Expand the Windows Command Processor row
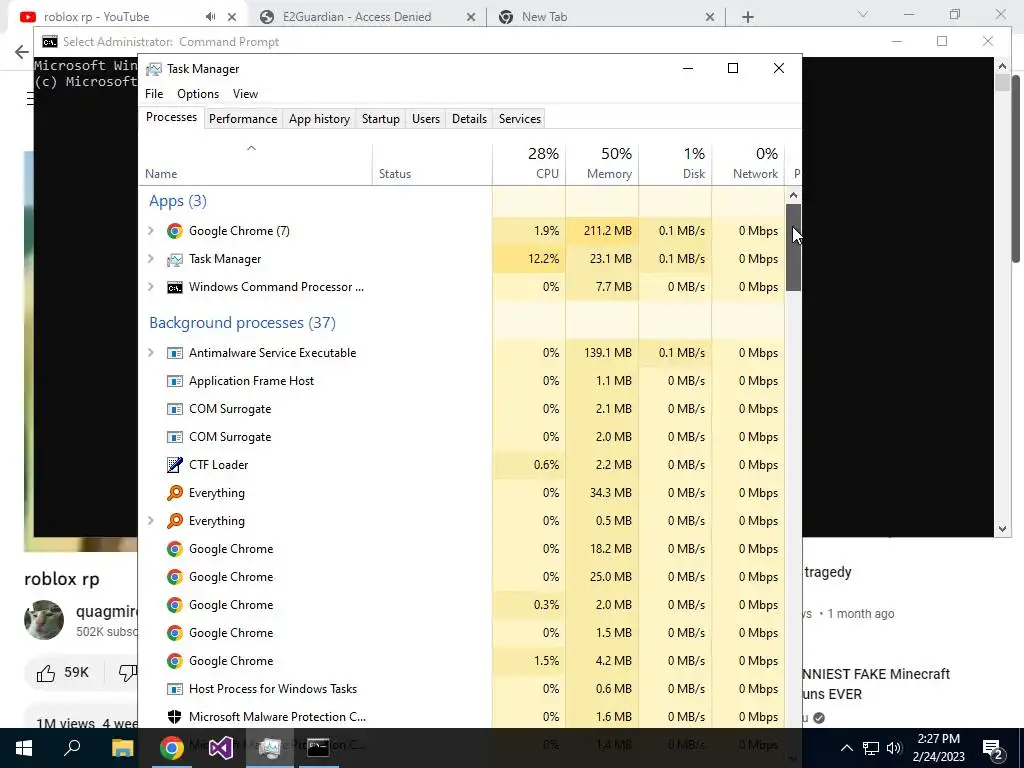 [151, 287]
